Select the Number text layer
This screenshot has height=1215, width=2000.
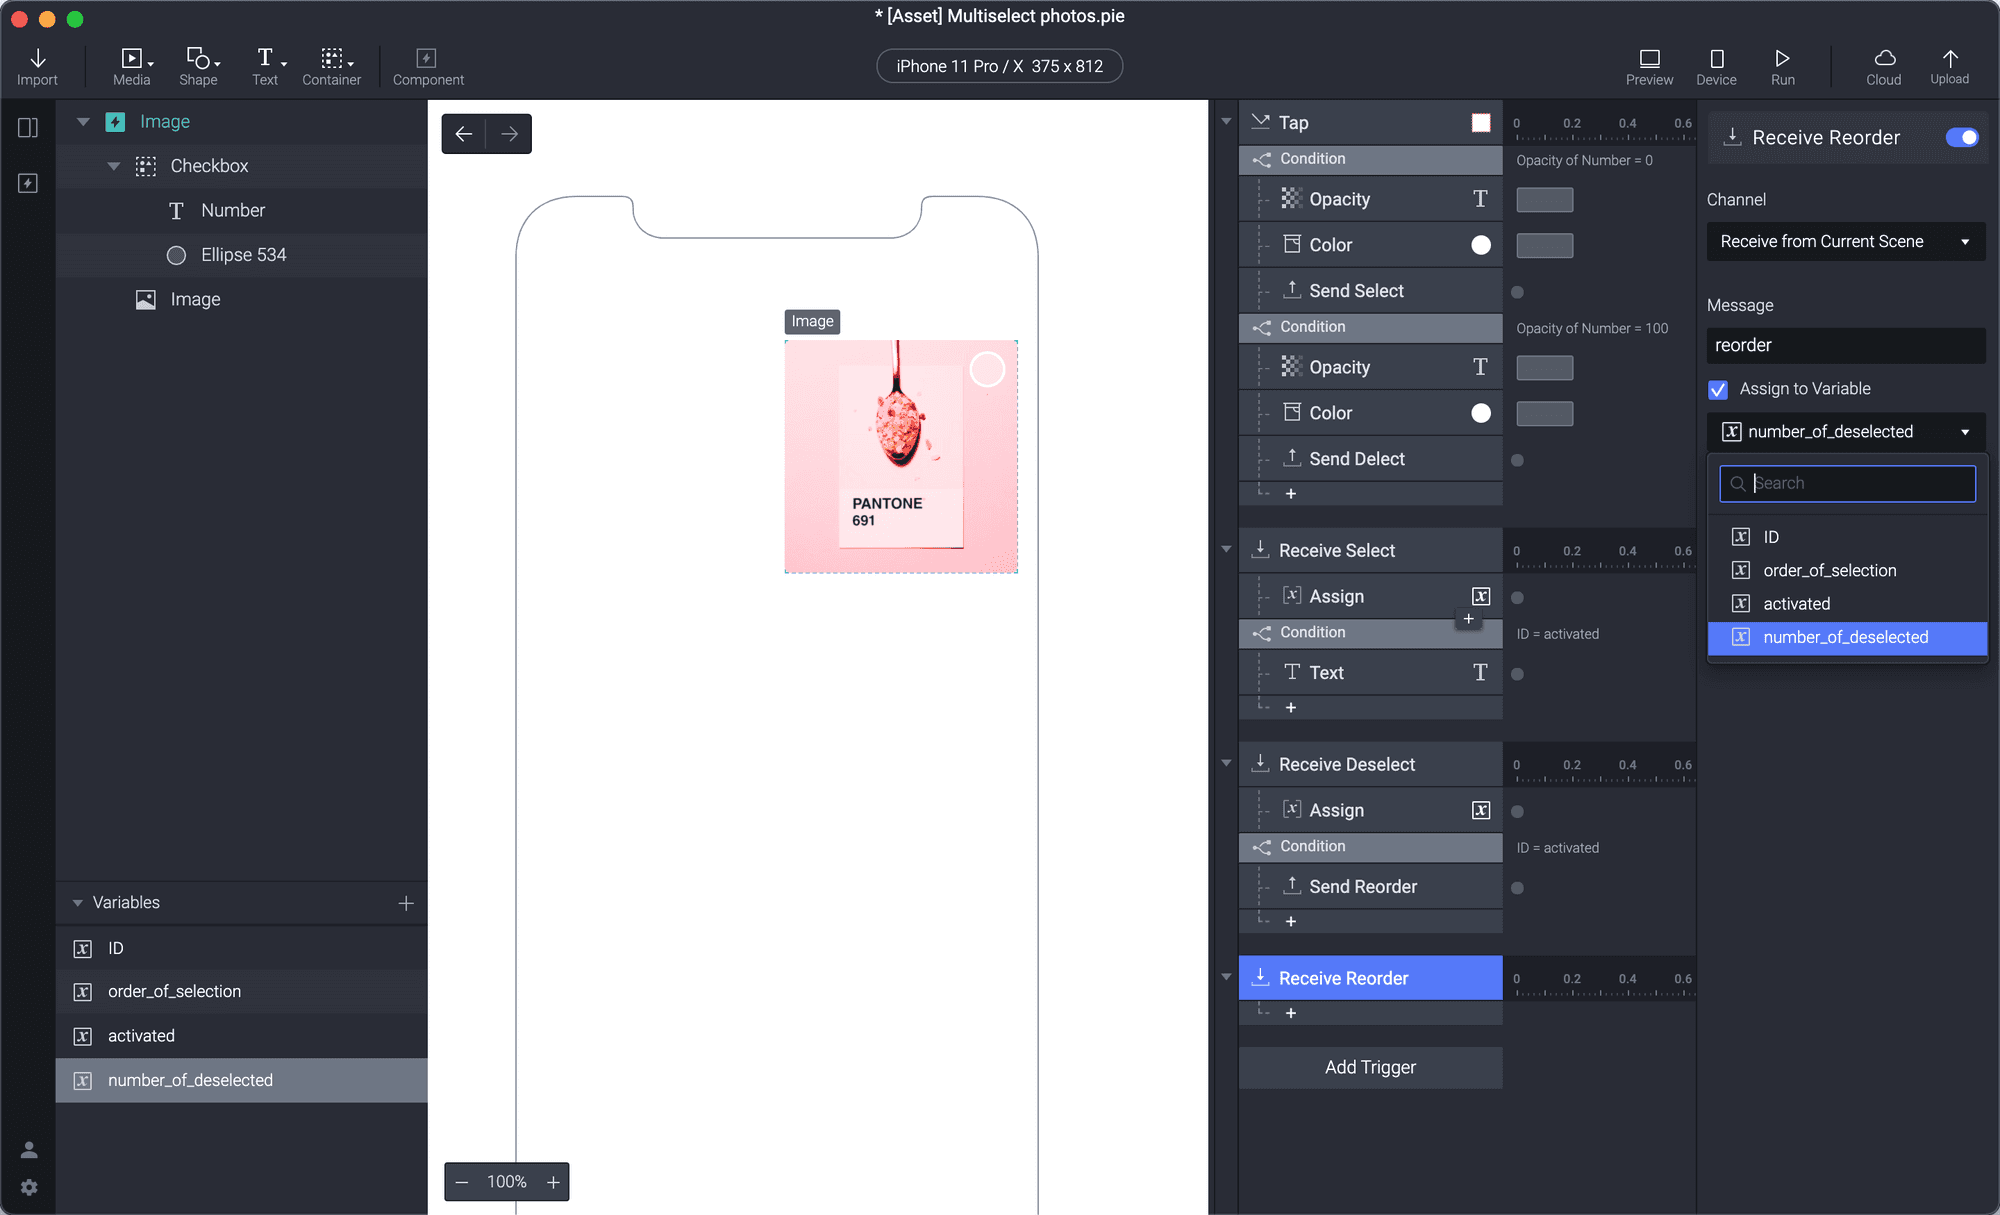242,211
